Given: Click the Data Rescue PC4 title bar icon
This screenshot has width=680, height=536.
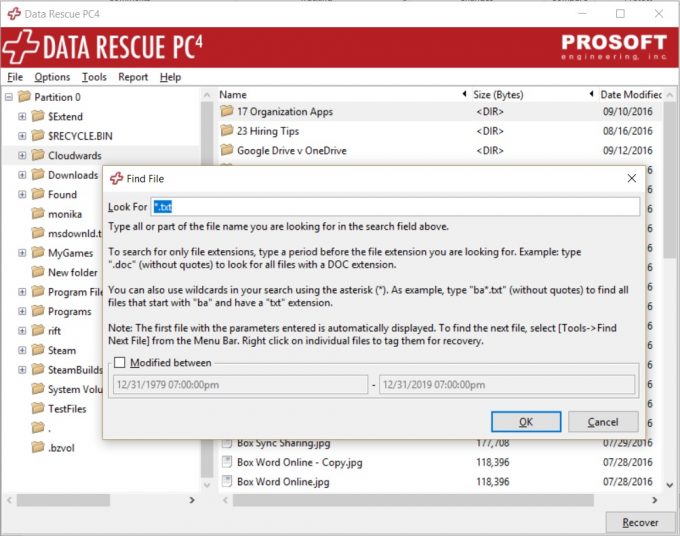Looking at the screenshot, I should pos(14,13).
